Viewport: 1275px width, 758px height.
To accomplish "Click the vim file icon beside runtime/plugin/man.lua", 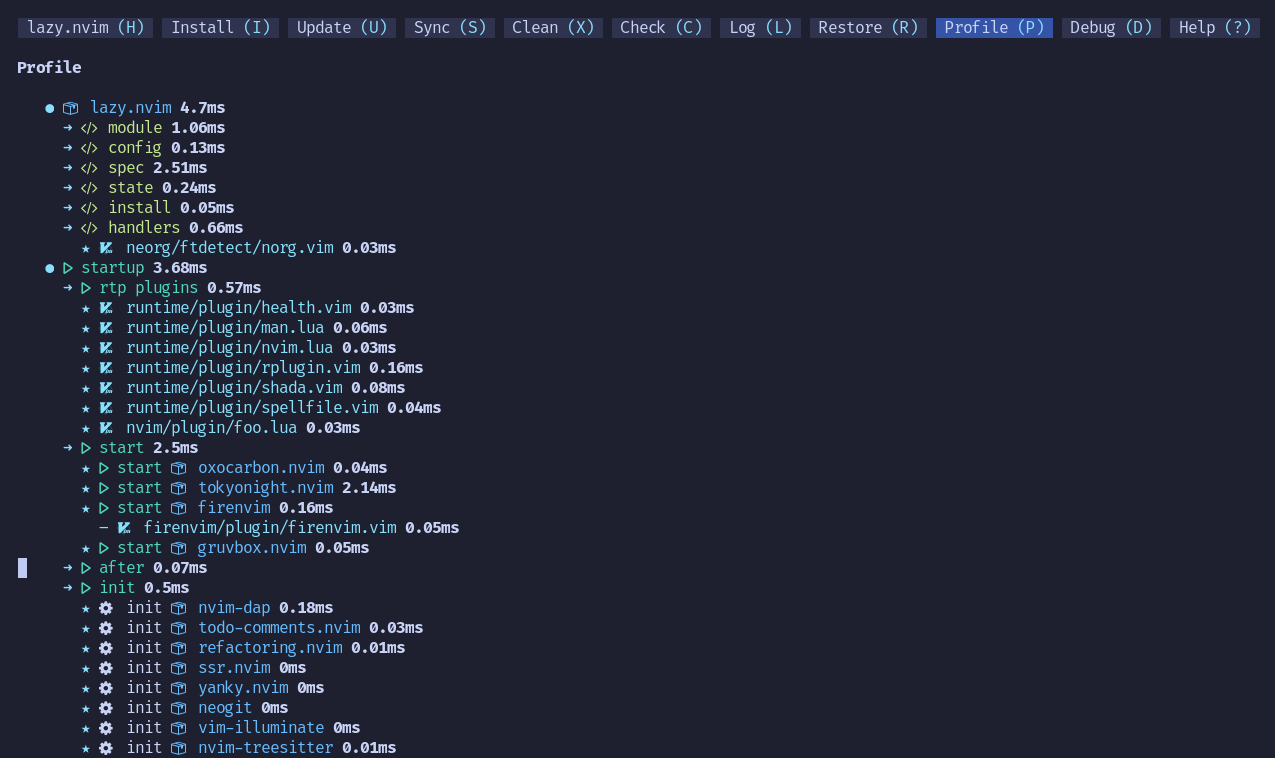I will click(x=106, y=328).
